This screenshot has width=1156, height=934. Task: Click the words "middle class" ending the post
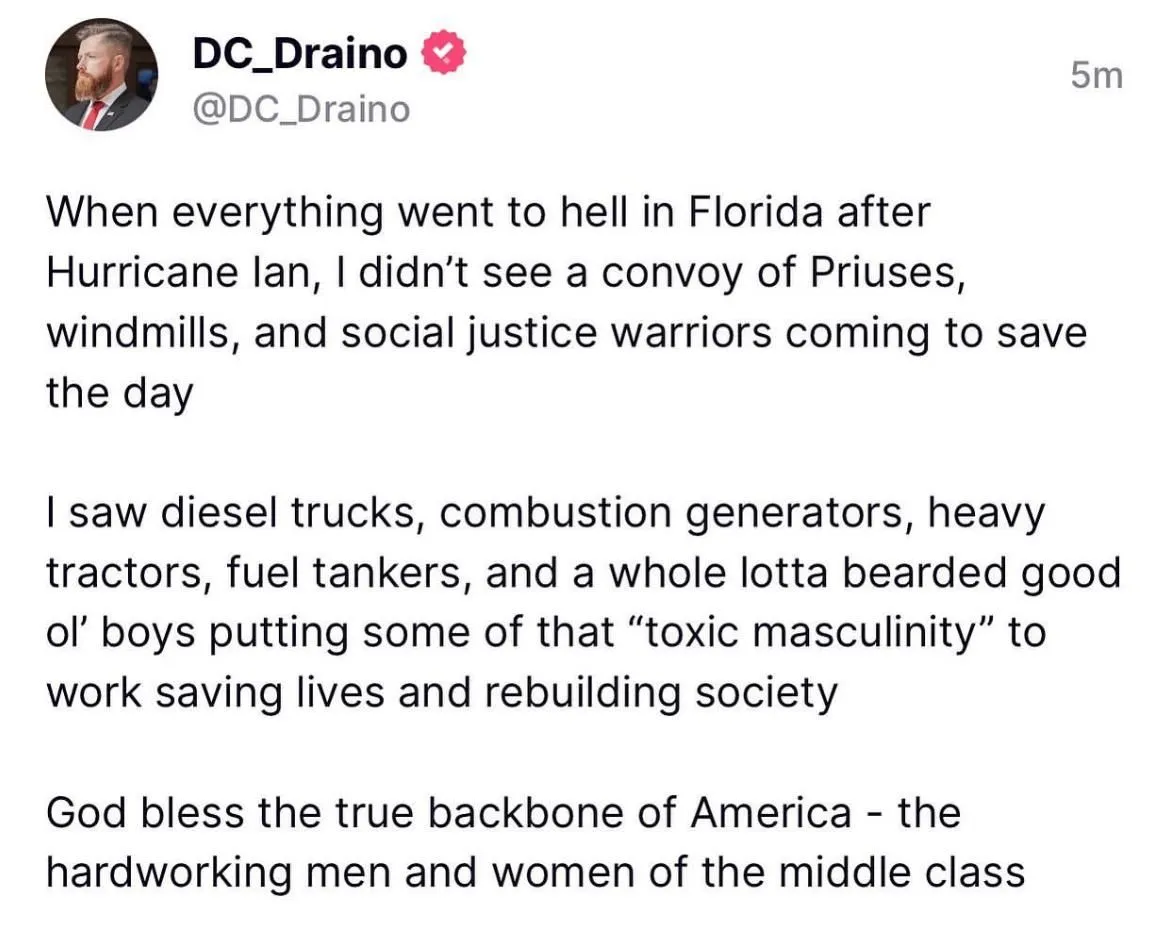pos(902,872)
